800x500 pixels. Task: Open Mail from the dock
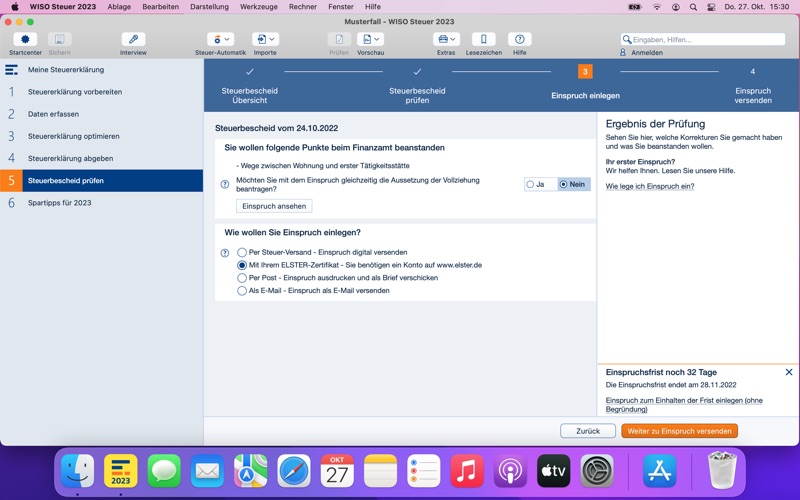[207, 470]
